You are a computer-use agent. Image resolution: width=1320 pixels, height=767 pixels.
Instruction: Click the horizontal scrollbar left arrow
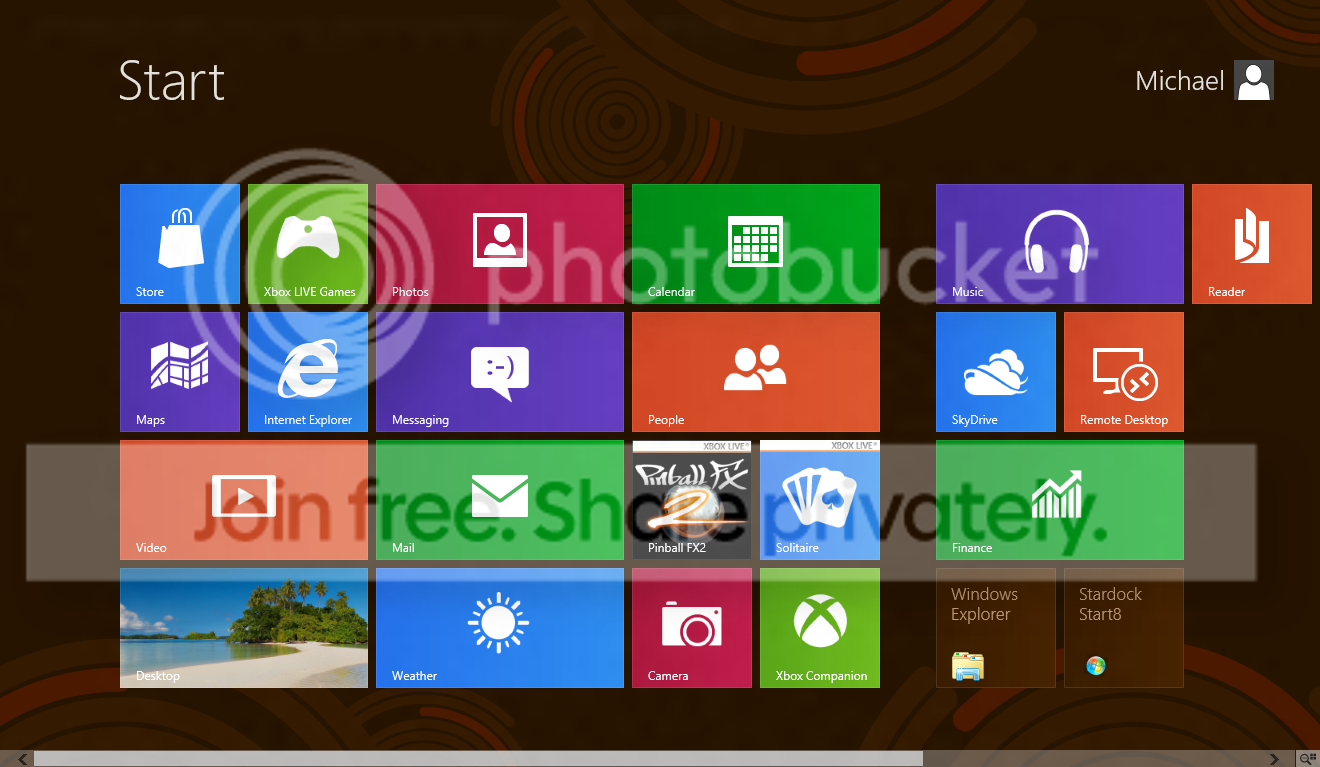23,759
